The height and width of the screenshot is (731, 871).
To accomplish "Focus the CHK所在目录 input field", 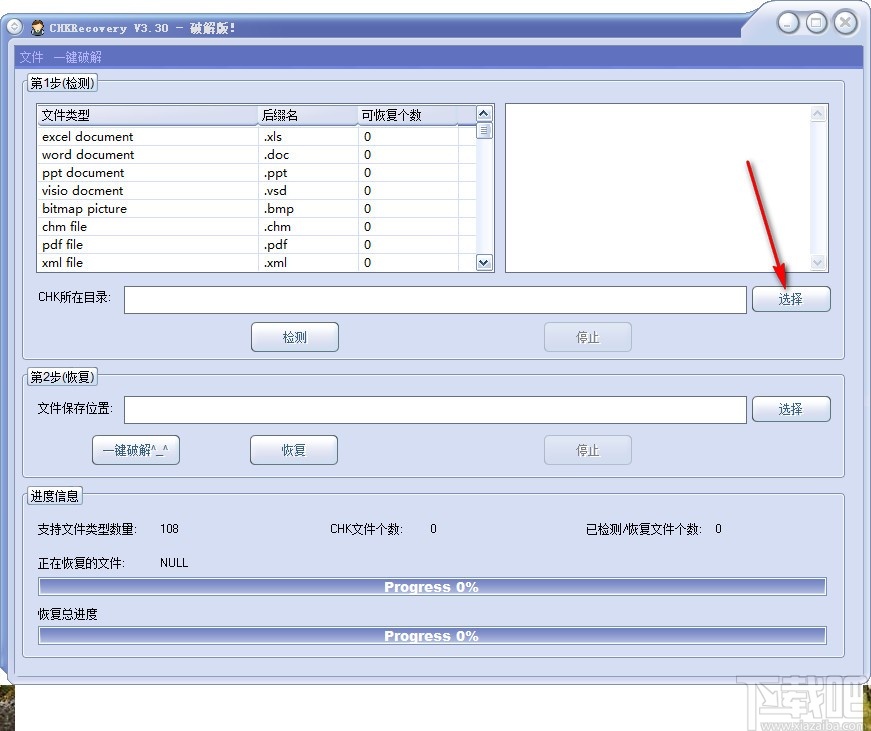I will click(435, 300).
